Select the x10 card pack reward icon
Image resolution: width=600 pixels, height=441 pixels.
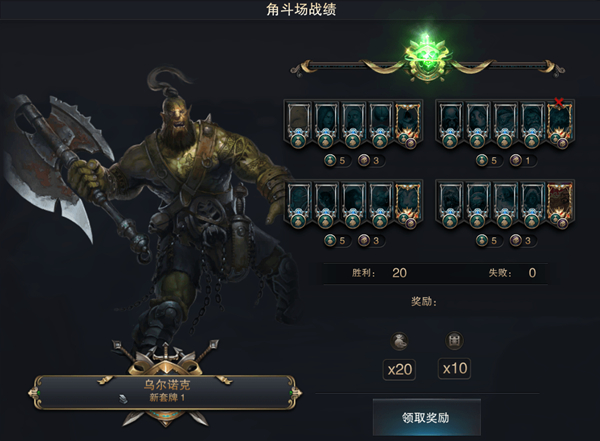[454, 340]
